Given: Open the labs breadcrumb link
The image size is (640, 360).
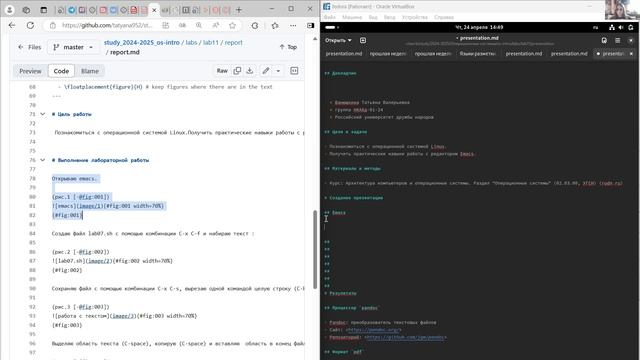Looking at the screenshot, I should click(191, 42).
